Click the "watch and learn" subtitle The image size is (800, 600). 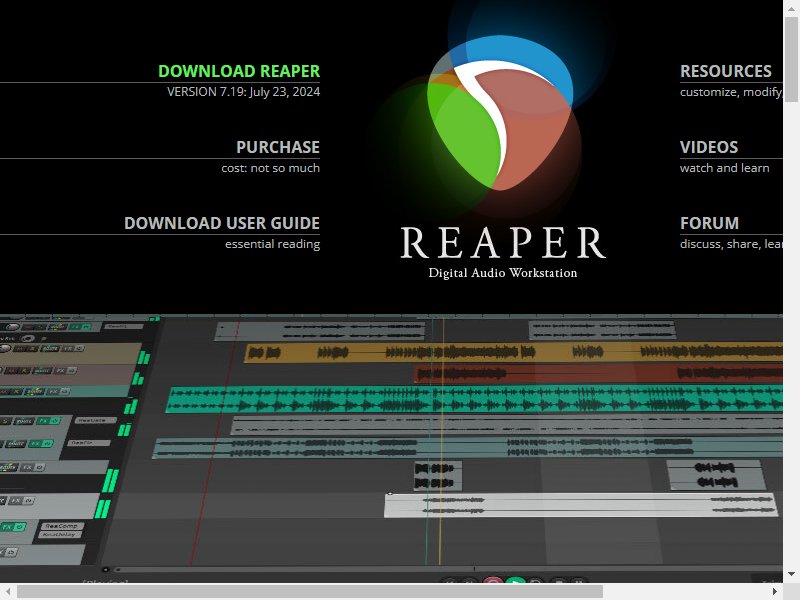724,168
